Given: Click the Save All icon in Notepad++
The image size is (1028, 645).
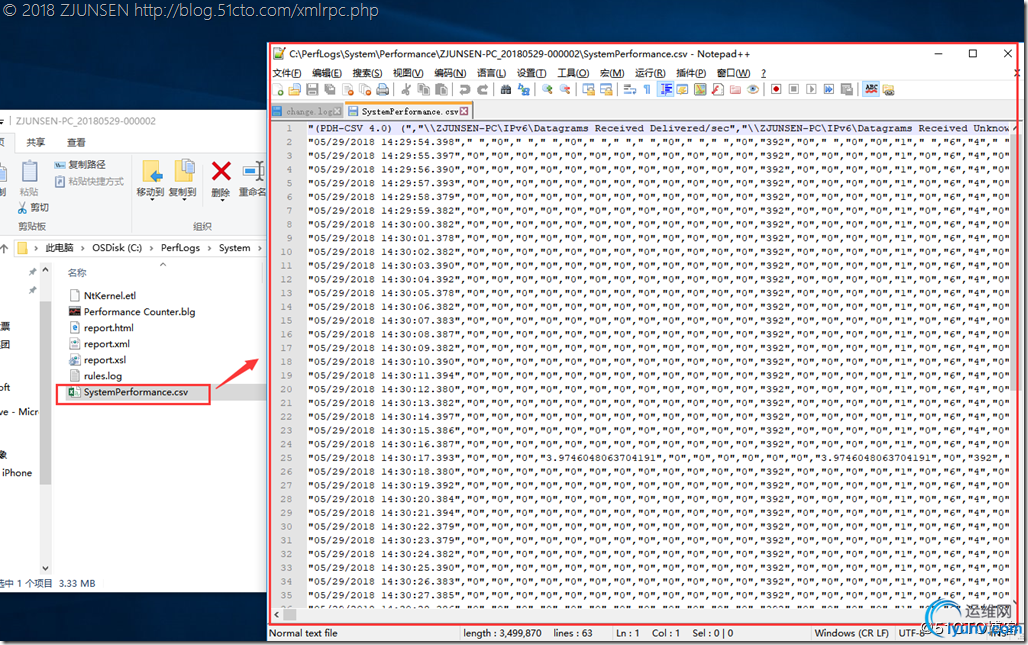Looking at the screenshot, I should (x=330, y=90).
